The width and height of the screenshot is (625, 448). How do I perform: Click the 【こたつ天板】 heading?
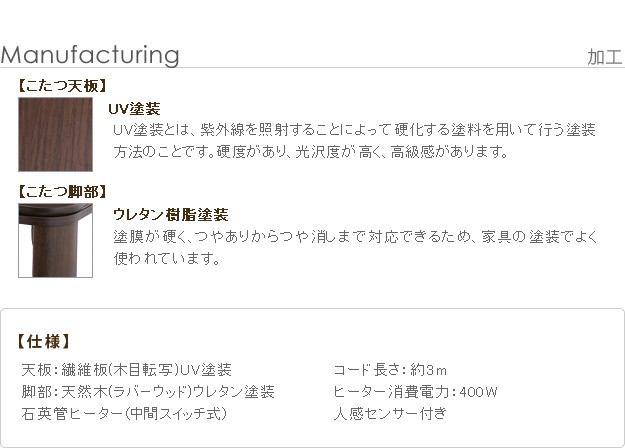[63, 86]
